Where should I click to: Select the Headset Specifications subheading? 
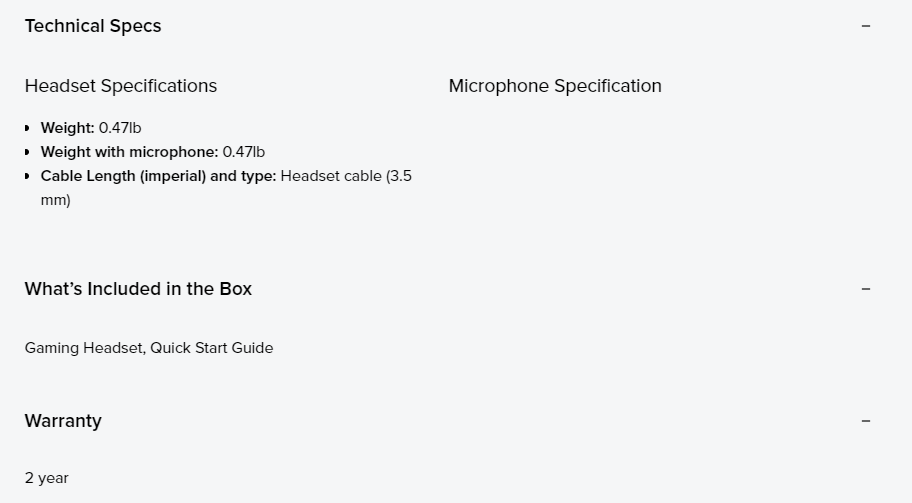tap(121, 86)
